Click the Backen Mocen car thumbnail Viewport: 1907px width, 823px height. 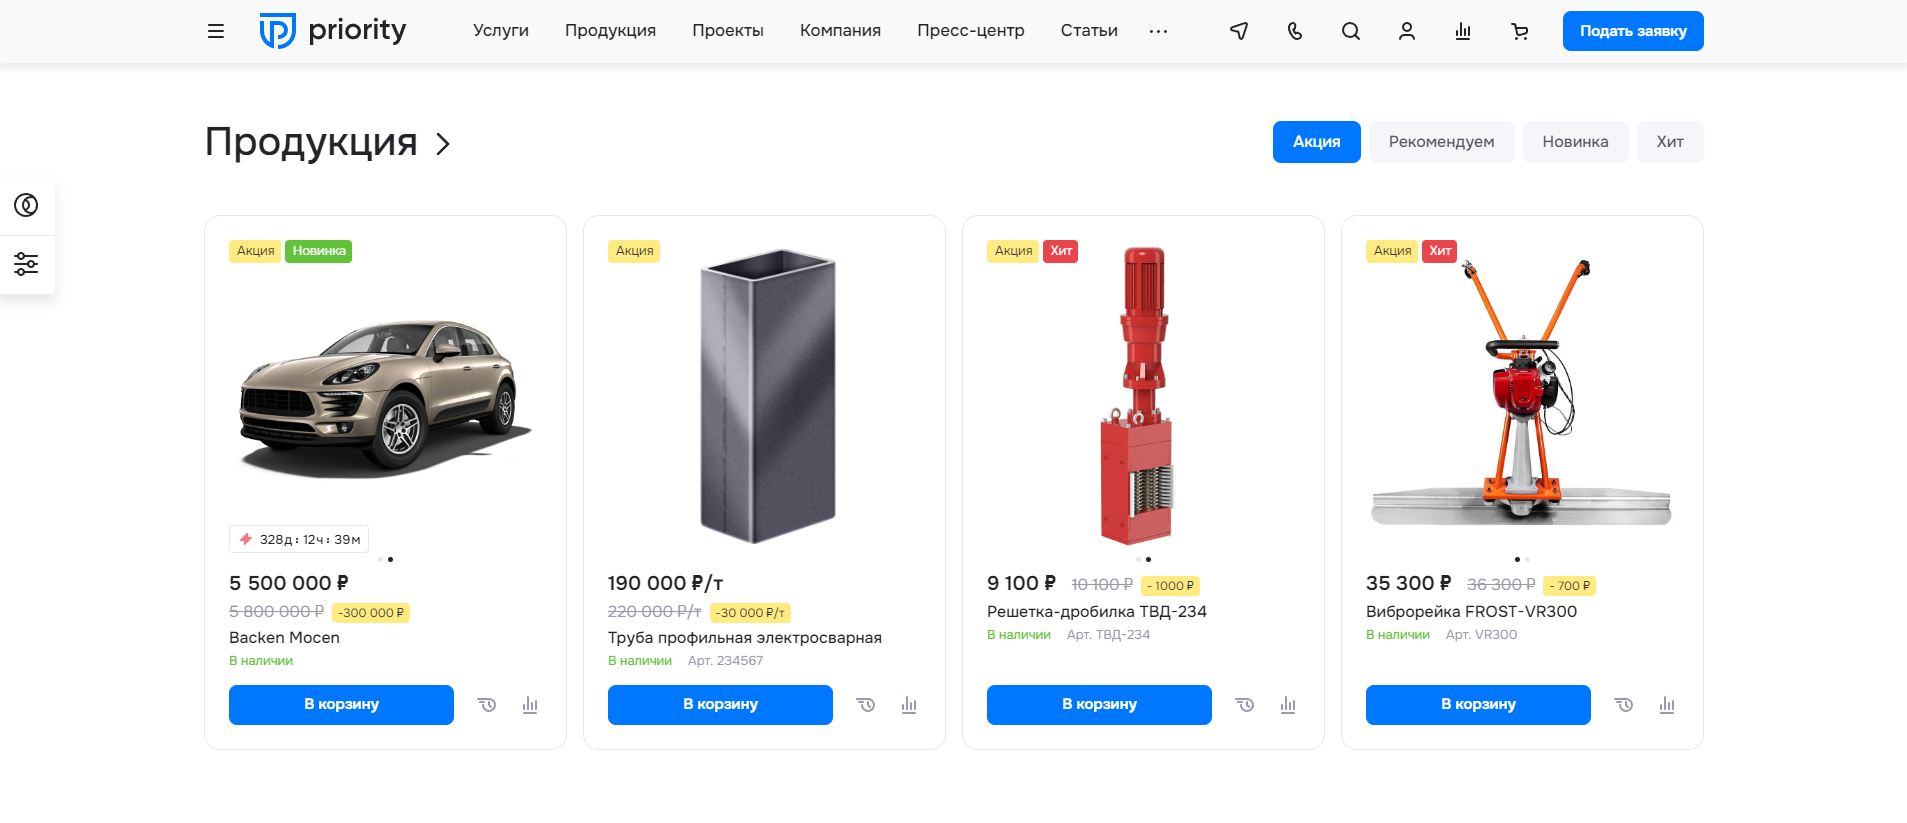click(x=385, y=397)
